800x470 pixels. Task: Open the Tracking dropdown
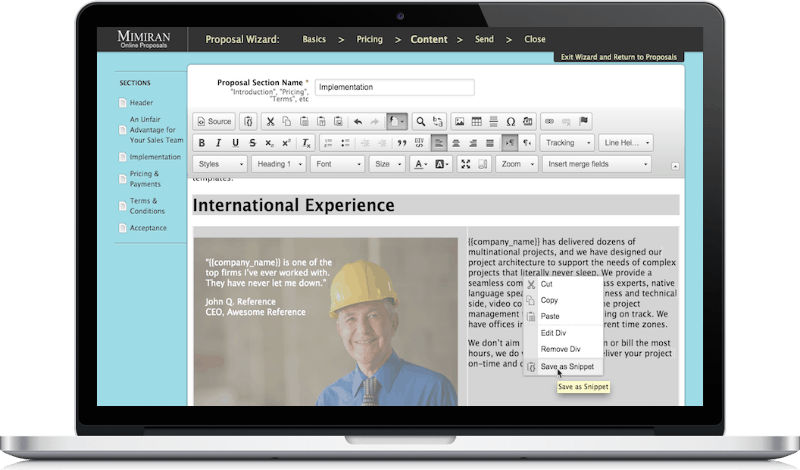567,143
